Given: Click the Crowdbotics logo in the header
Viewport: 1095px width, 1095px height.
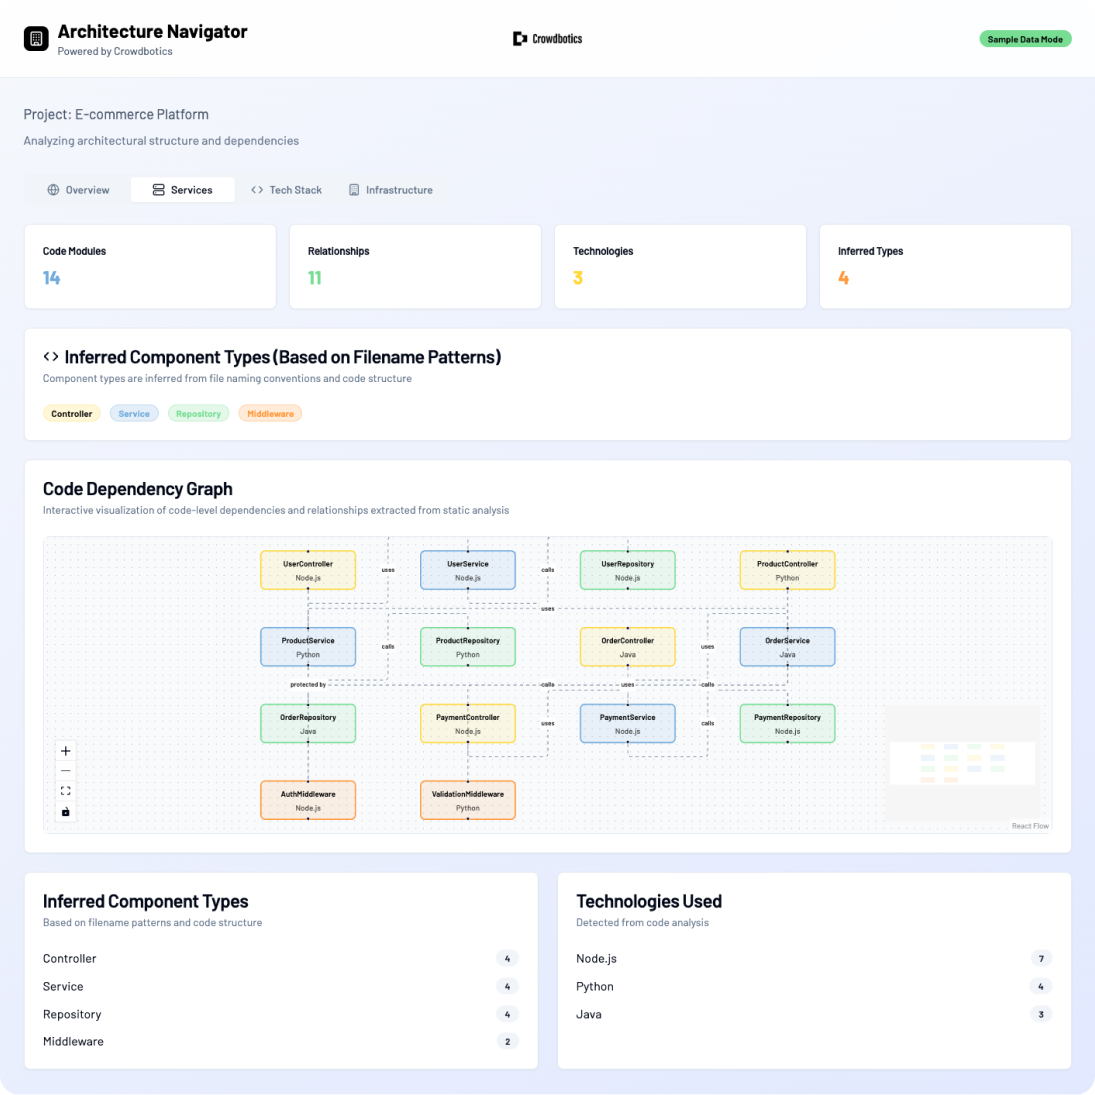Looking at the screenshot, I should (x=547, y=38).
